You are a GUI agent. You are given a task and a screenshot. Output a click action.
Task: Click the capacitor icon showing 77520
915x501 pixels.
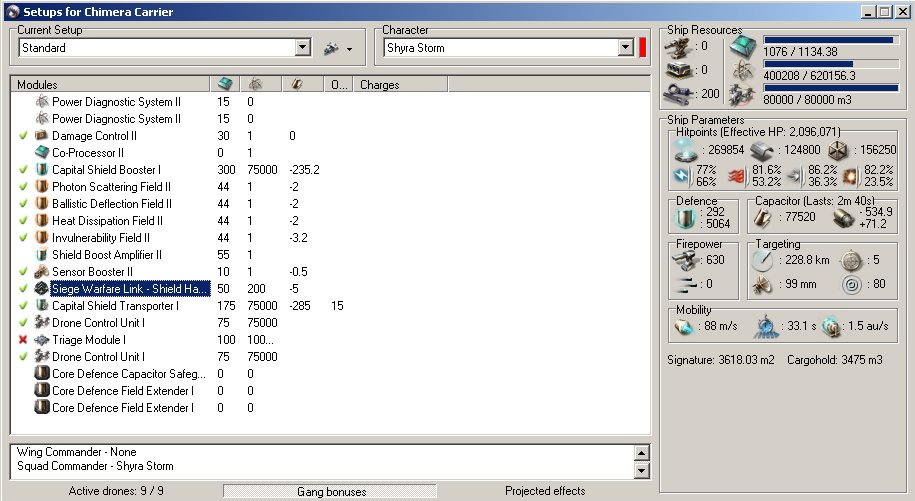point(763,218)
